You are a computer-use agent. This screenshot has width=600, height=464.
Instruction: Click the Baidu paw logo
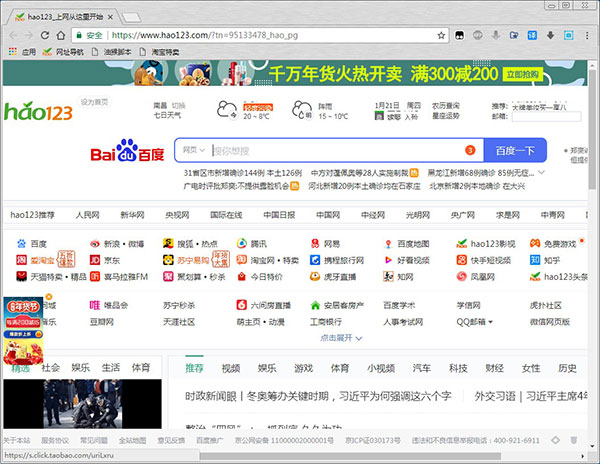tap(127, 153)
